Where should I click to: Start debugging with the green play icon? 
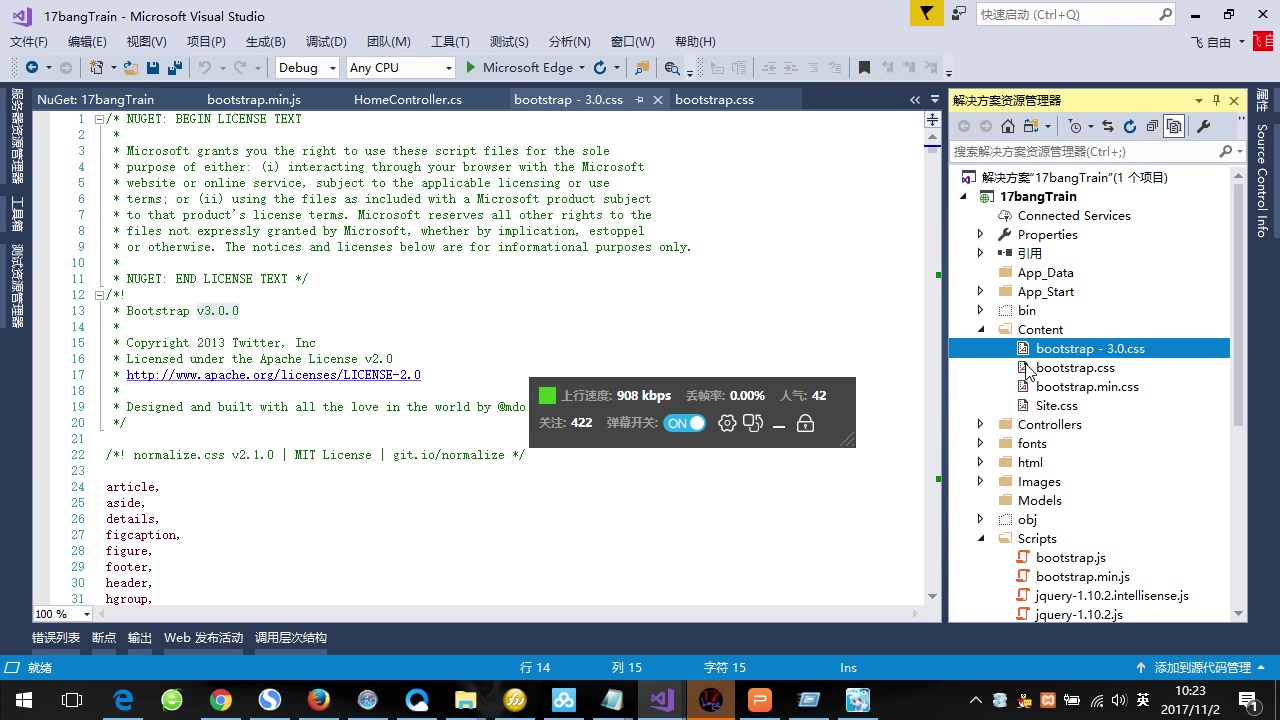click(x=471, y=68)
